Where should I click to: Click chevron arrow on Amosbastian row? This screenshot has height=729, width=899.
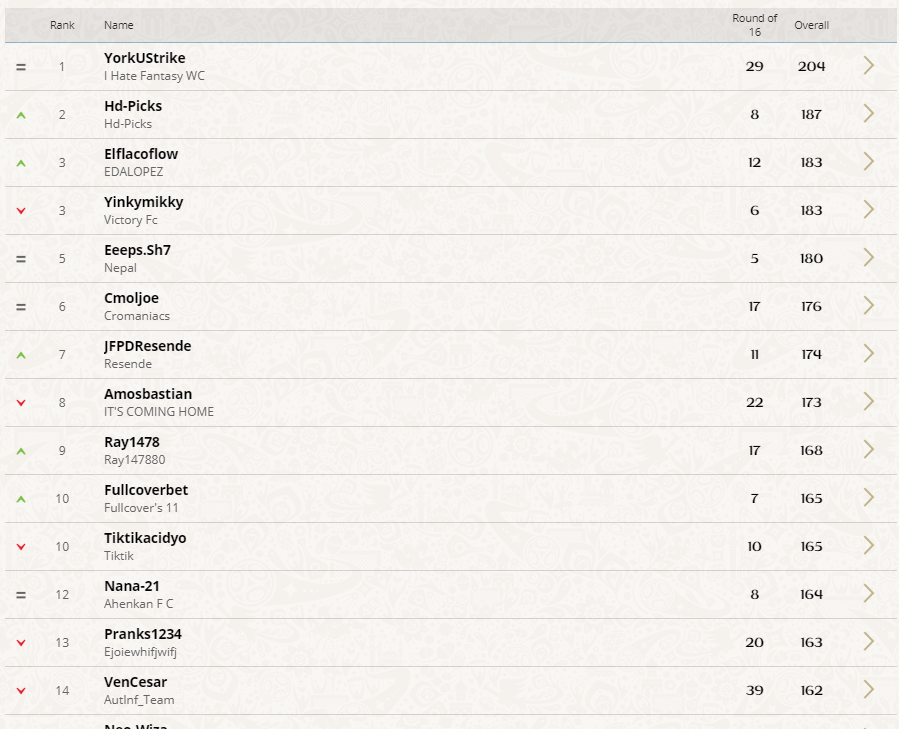(869, 402)
